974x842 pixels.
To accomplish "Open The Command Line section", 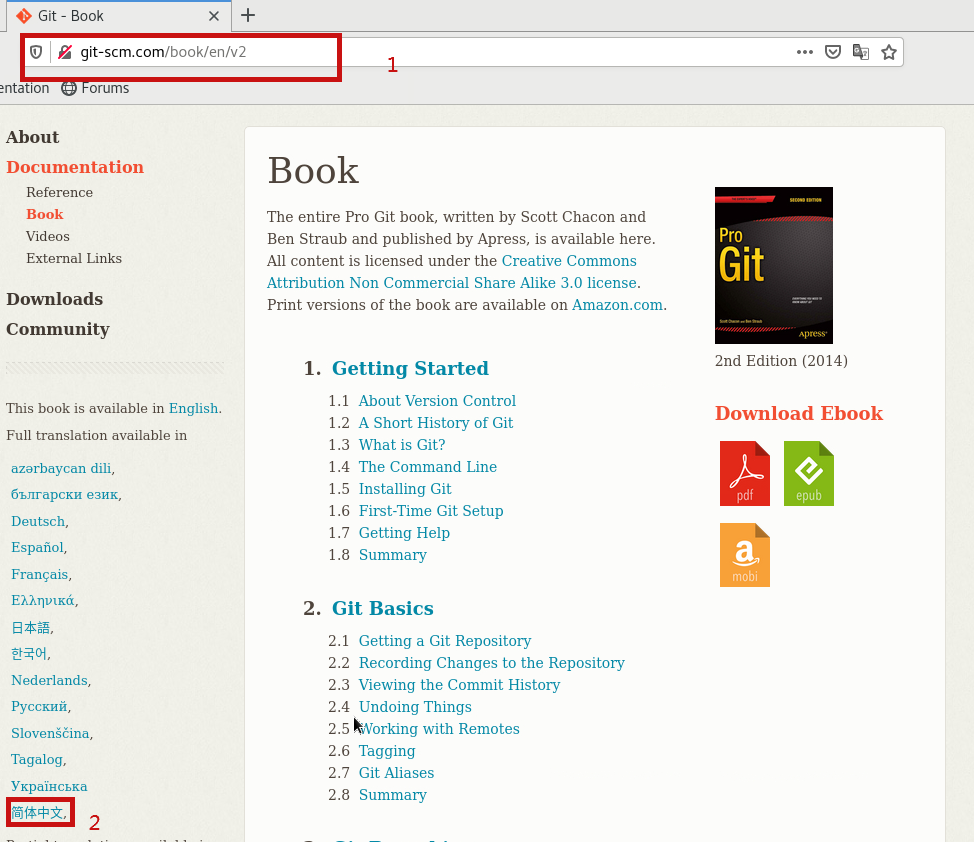I will coord(428,467).
